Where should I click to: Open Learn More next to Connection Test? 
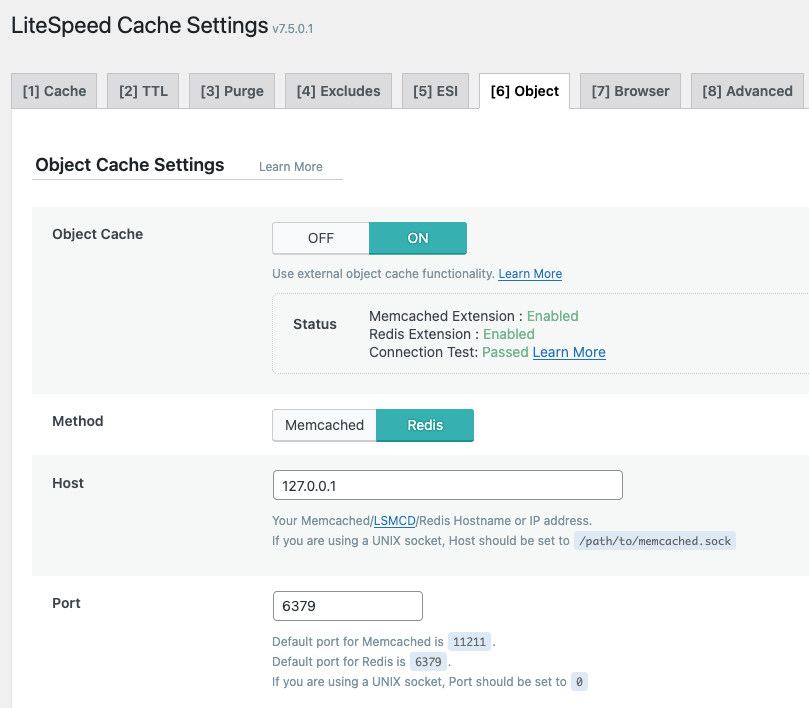569,352
